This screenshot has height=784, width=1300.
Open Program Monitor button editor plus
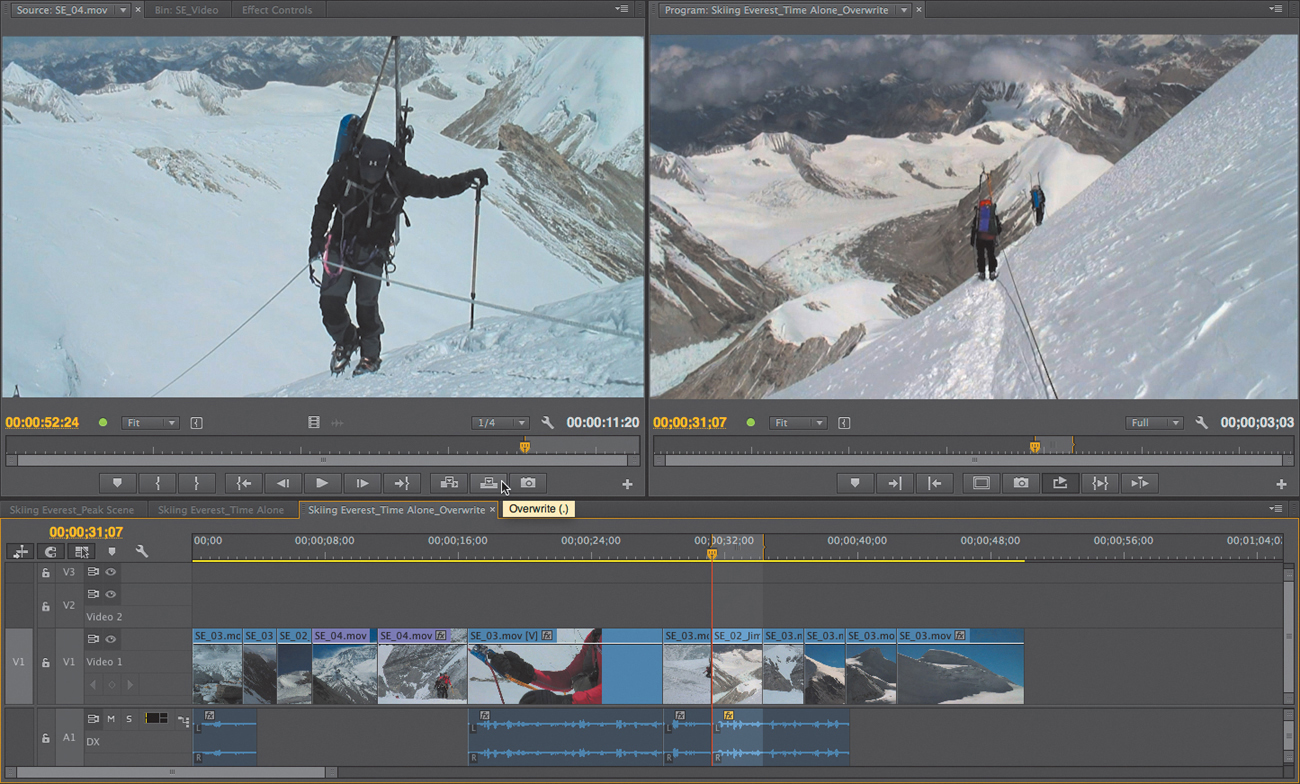click(1281, 484)
